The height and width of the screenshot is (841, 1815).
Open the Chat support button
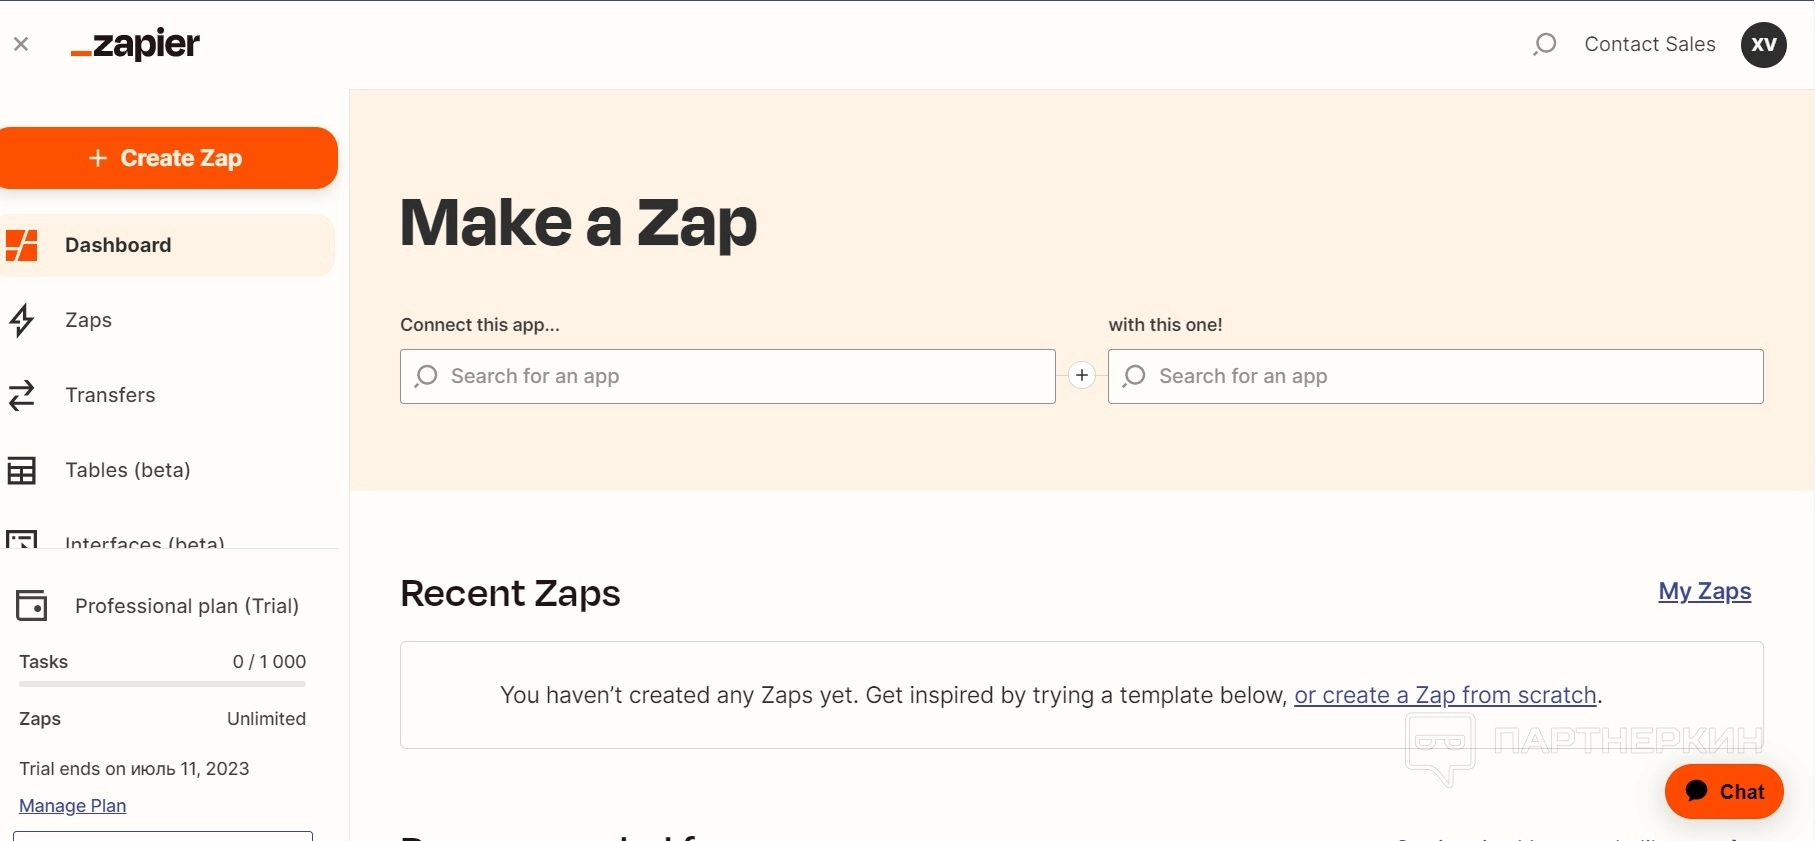1724,791
